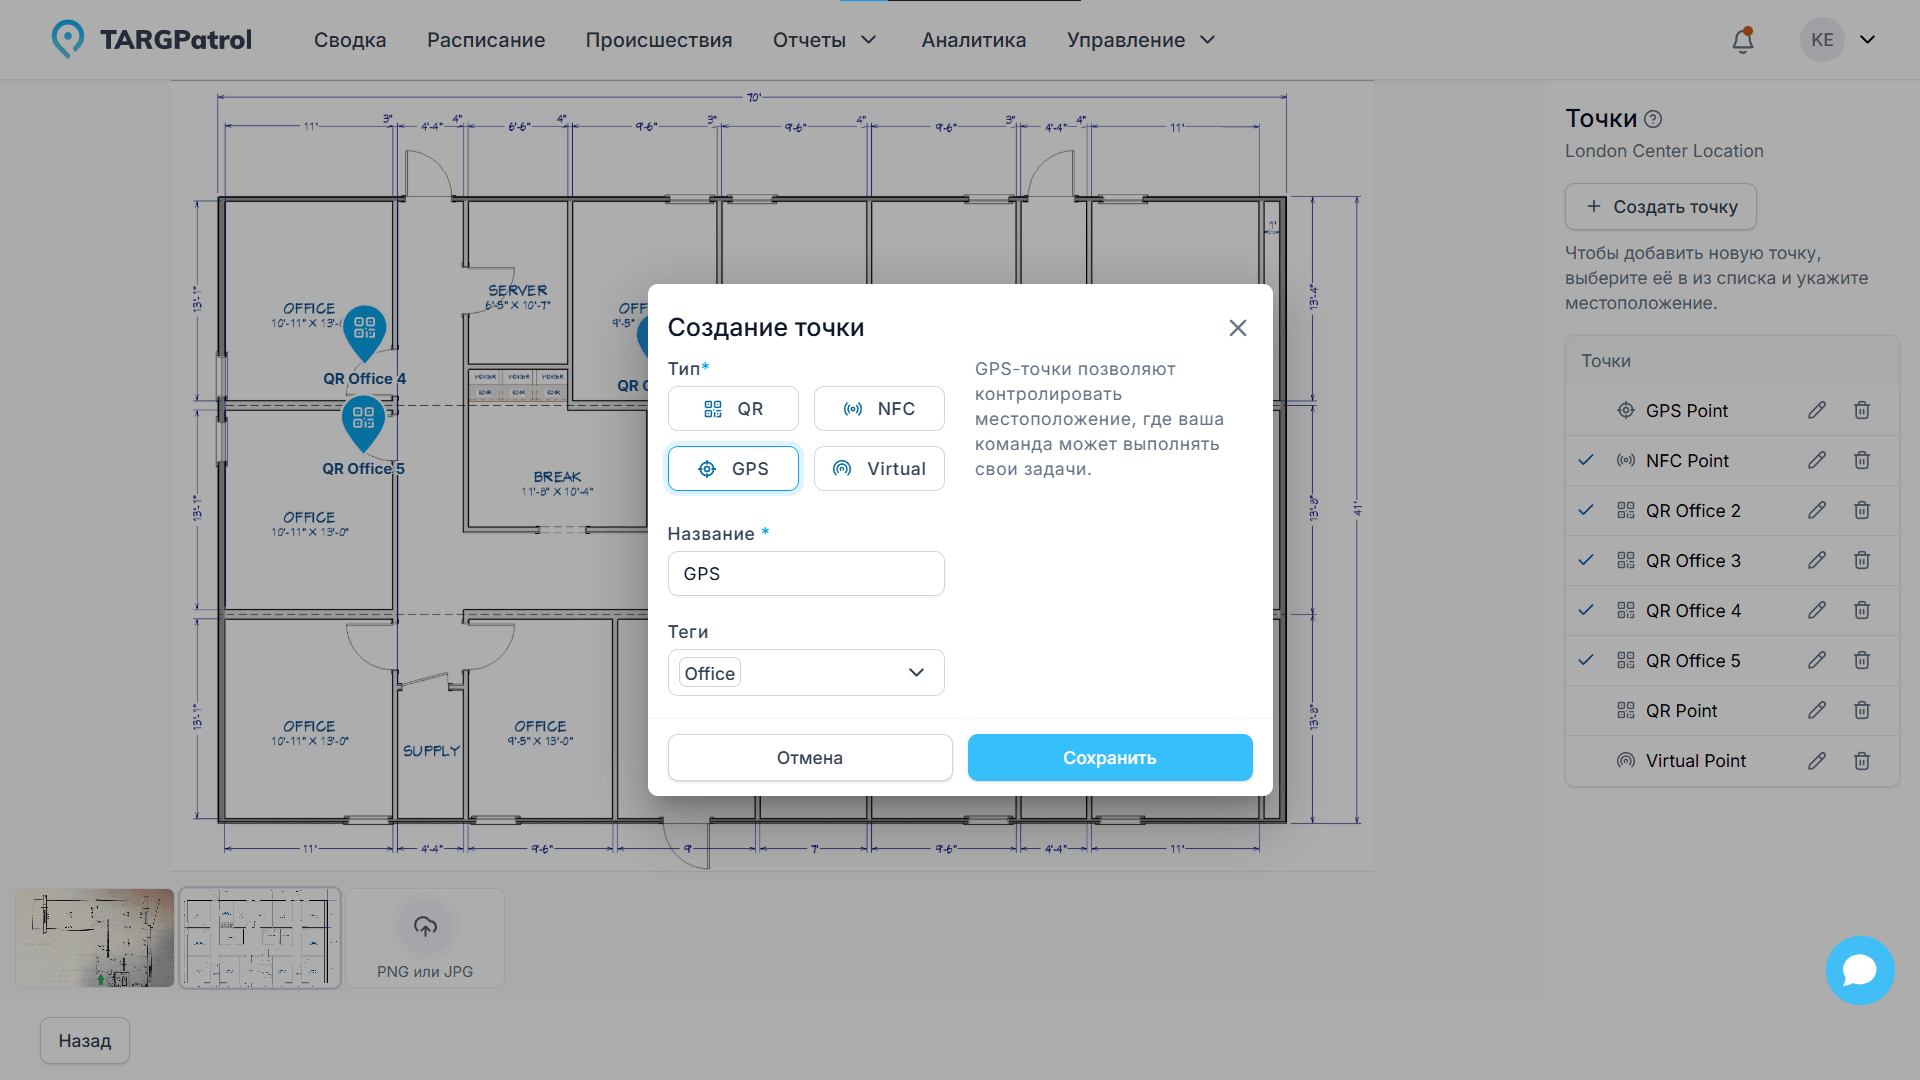Open the help tooltip next to Точки

click(x=1654, y=118)
